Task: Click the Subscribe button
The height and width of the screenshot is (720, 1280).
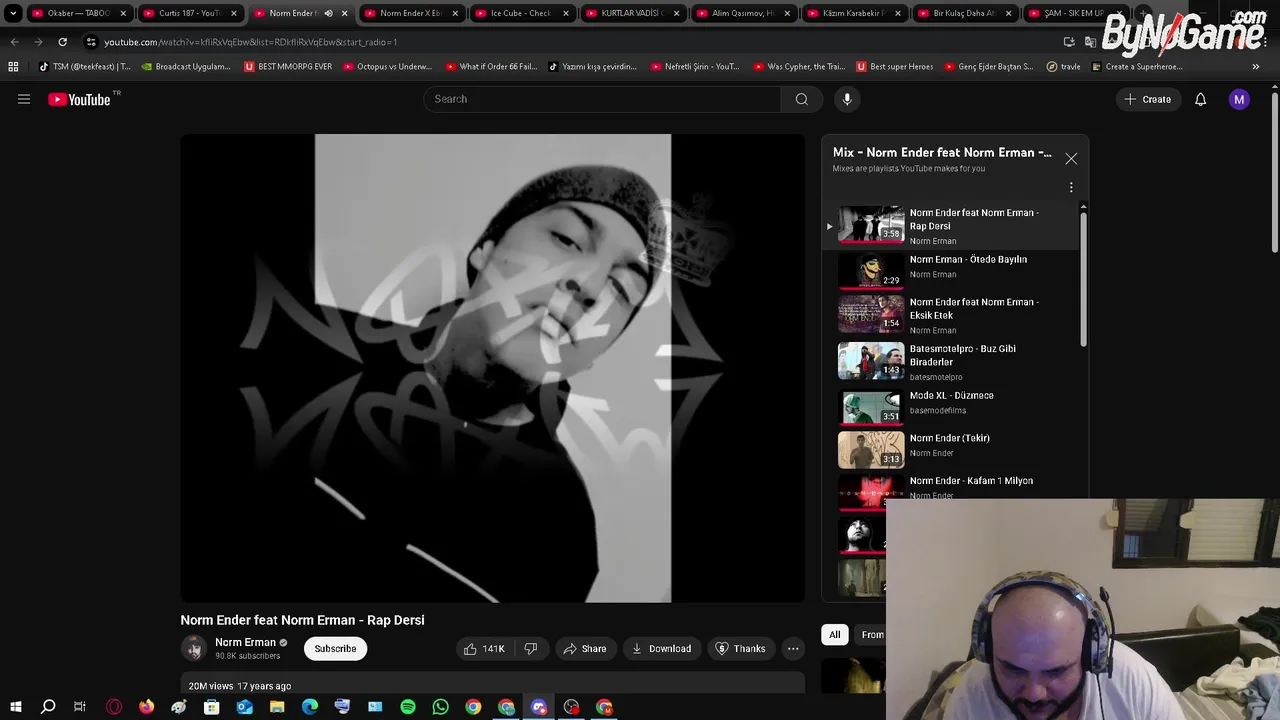Action: click(335, 649)
